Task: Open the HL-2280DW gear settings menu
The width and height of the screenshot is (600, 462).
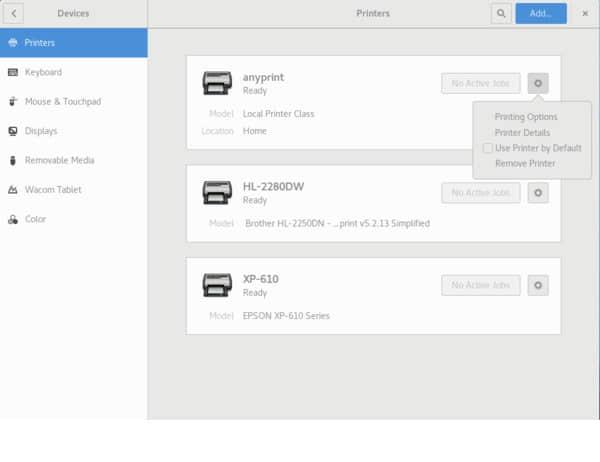Action: pyautogui.click(x=538, y=193)
